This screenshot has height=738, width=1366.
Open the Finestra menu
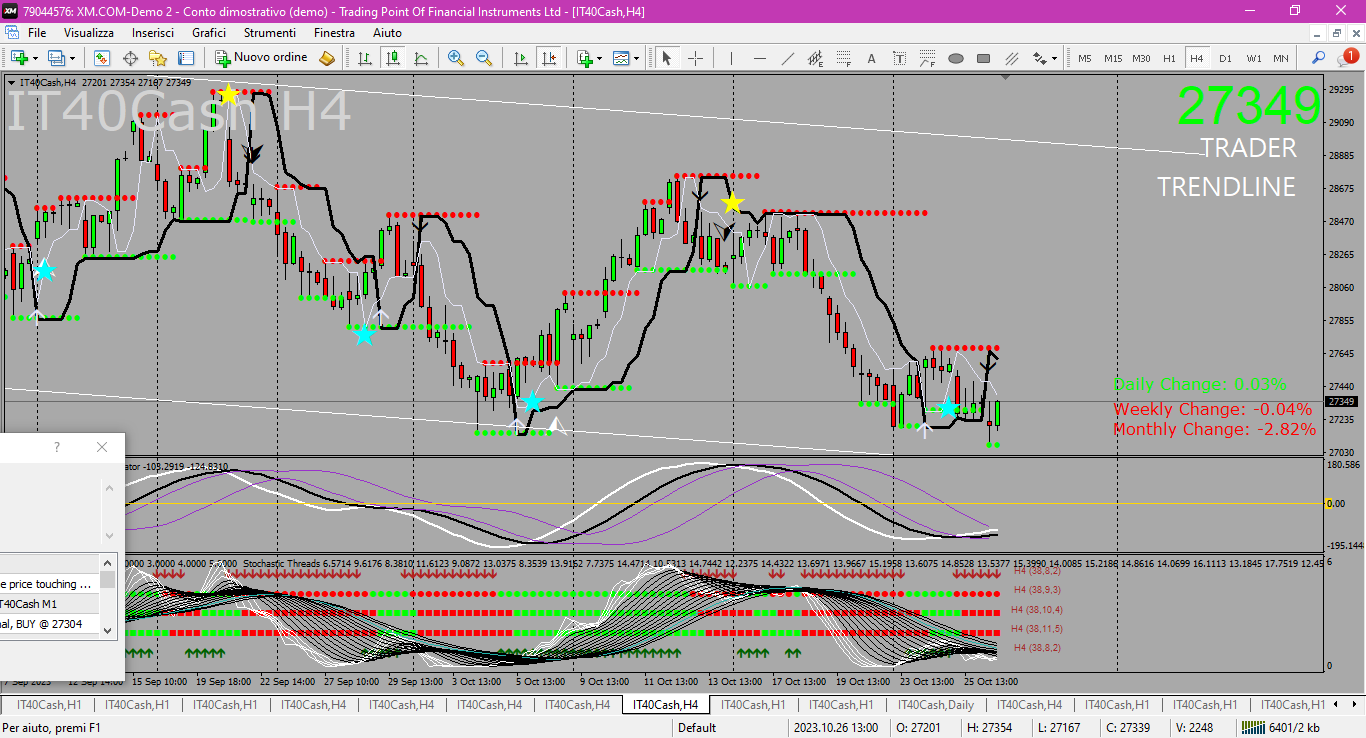click(334, 33)
